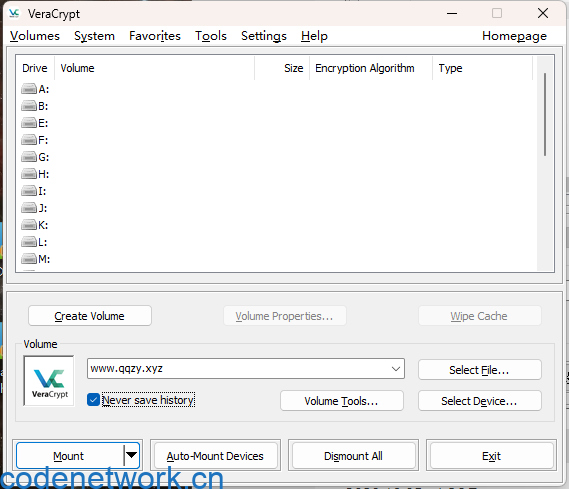Select drive J: icon in list
Viewport: 569px width, 489px height.
[x=29, y=208]
